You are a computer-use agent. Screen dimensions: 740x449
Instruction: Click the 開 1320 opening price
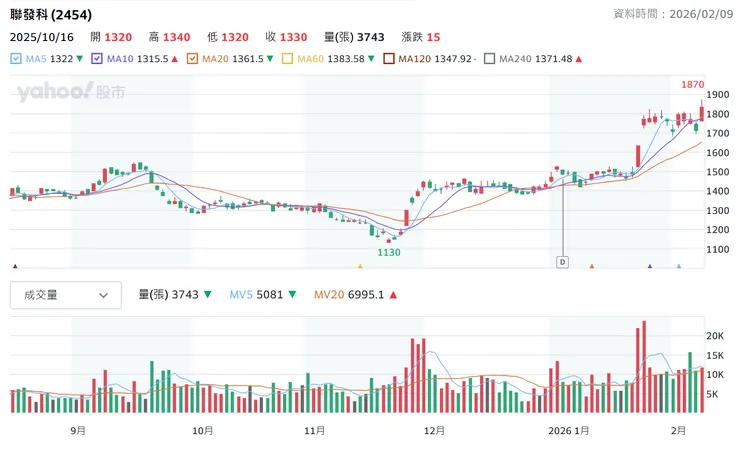point(111,37)
